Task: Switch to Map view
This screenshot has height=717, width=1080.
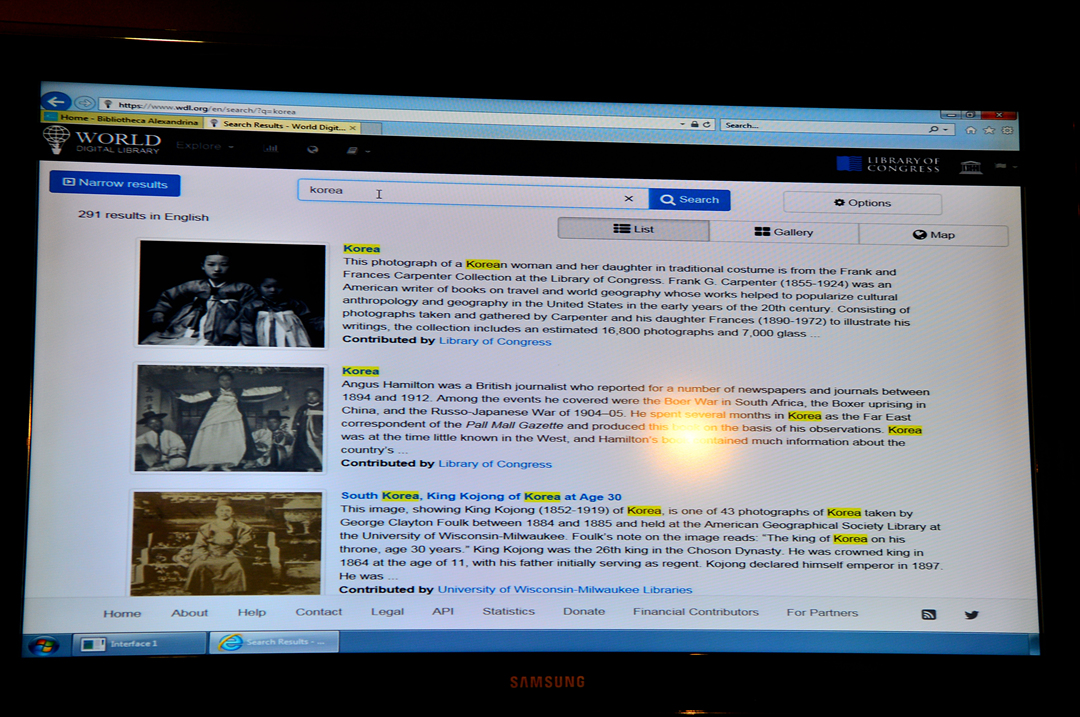Action: [x=933, y=235]
